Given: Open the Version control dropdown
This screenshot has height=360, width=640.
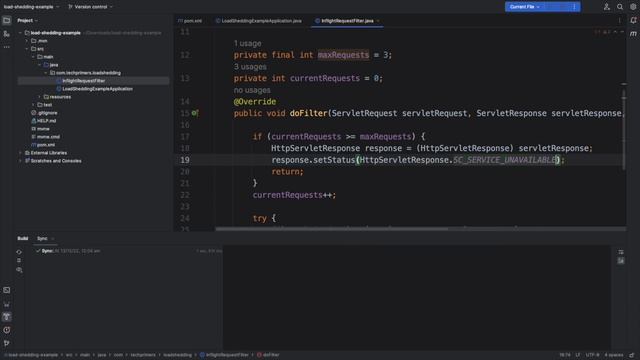Looking at the screenshot, I should [90, 7].
